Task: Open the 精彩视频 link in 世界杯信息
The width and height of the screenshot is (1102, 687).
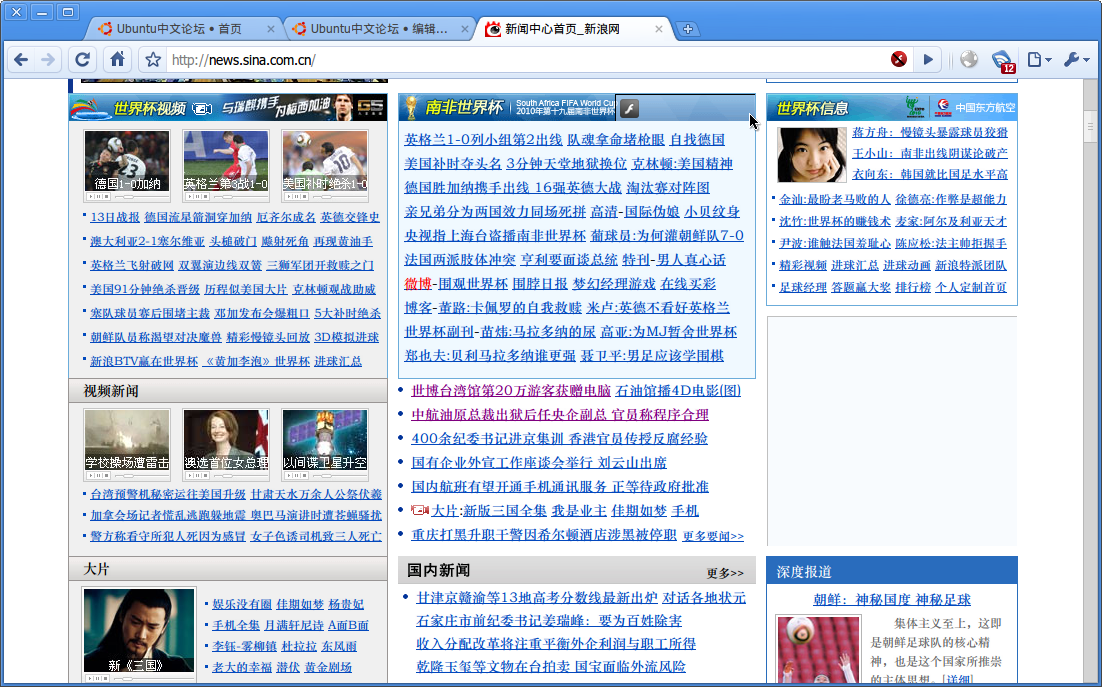Action: (803, 266)
